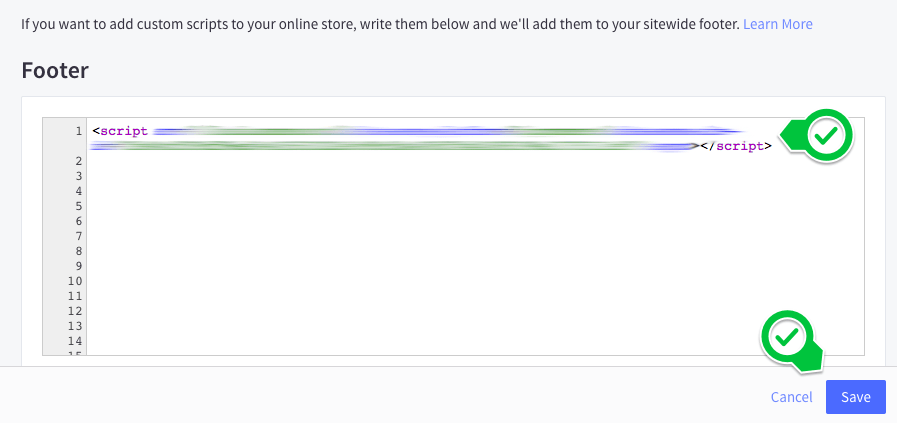Viewport: 897px width, 423px height.
Task: Cancel the footer script changes
Action: [x=791, y=397]
